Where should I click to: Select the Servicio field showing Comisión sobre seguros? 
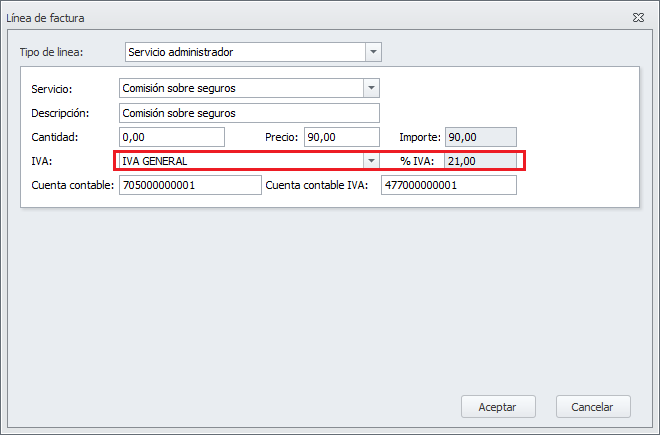pos(240,88)
